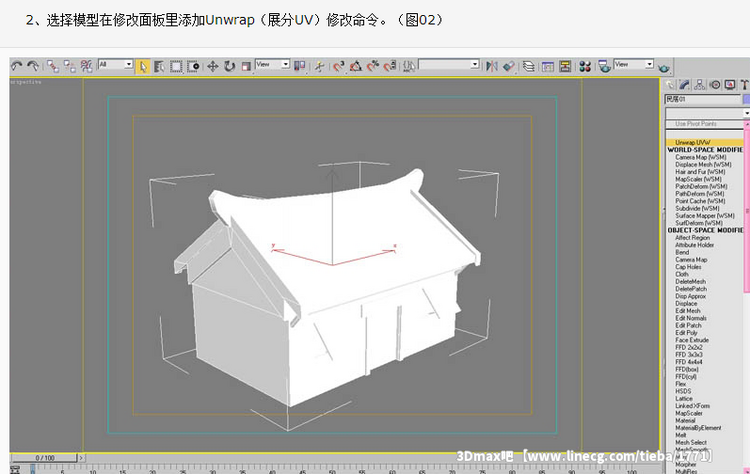Choose Affect Region modifier
This screenshot has height=474, width=750.
[692, 238]
